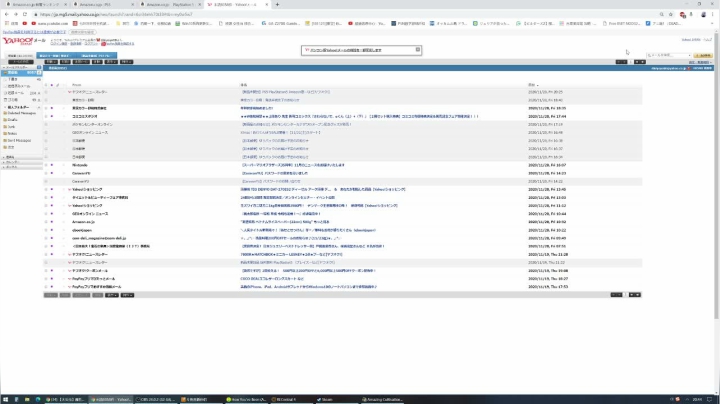This screenshot has width=720, height=404.
Task: Open Chrome three-dot menu
Action: (x=713, y=14)
